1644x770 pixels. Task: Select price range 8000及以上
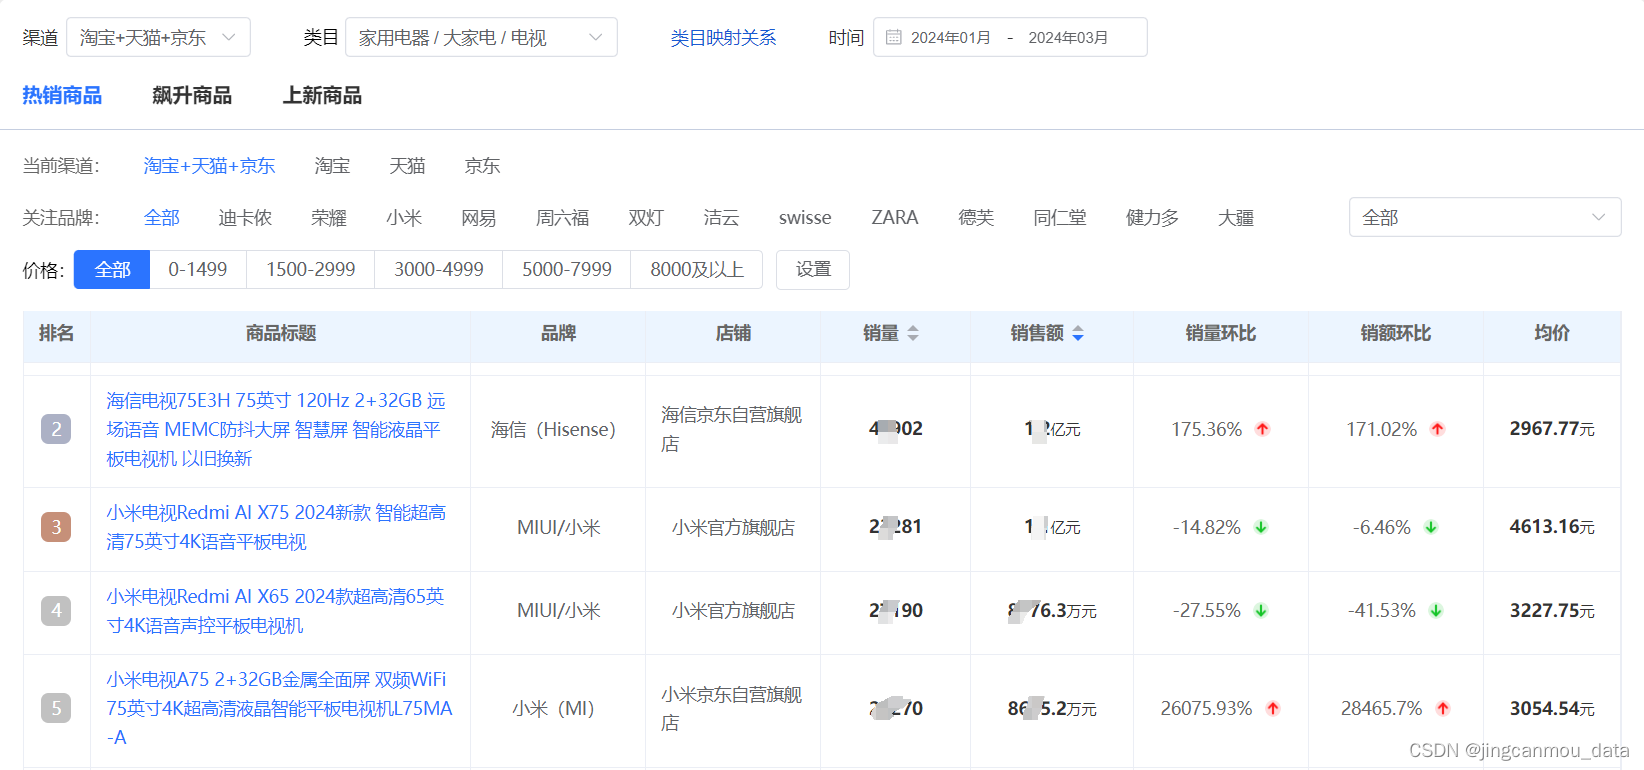(x=697, y=270)
